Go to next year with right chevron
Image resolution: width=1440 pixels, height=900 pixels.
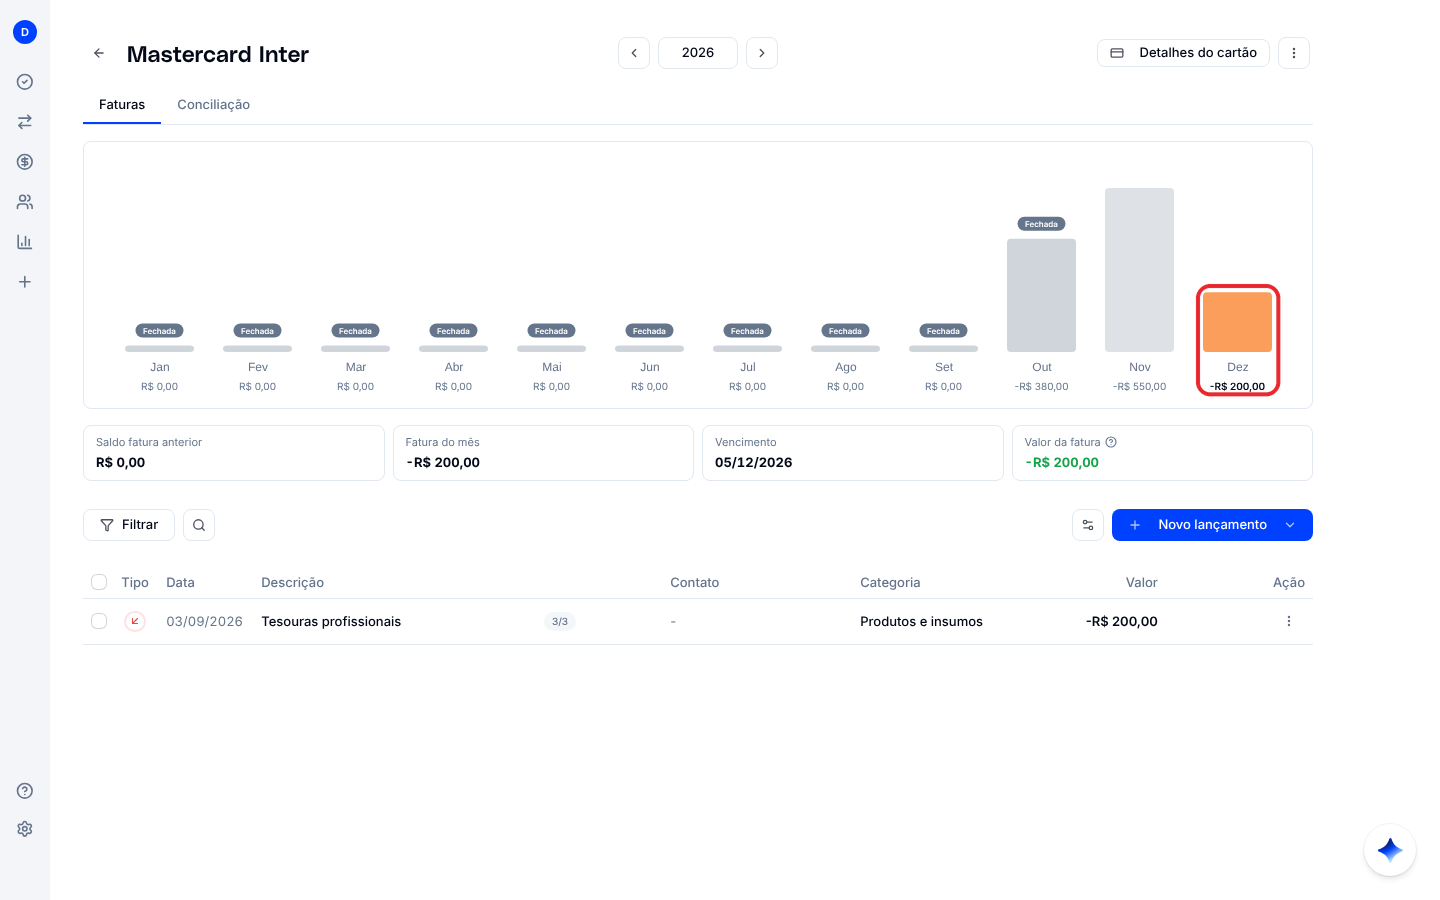(762, 53)
